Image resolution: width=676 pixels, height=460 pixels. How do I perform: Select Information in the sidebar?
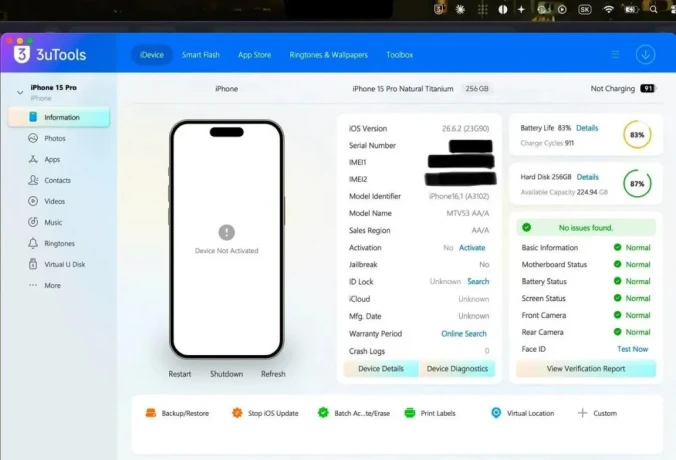click(59, 117)
